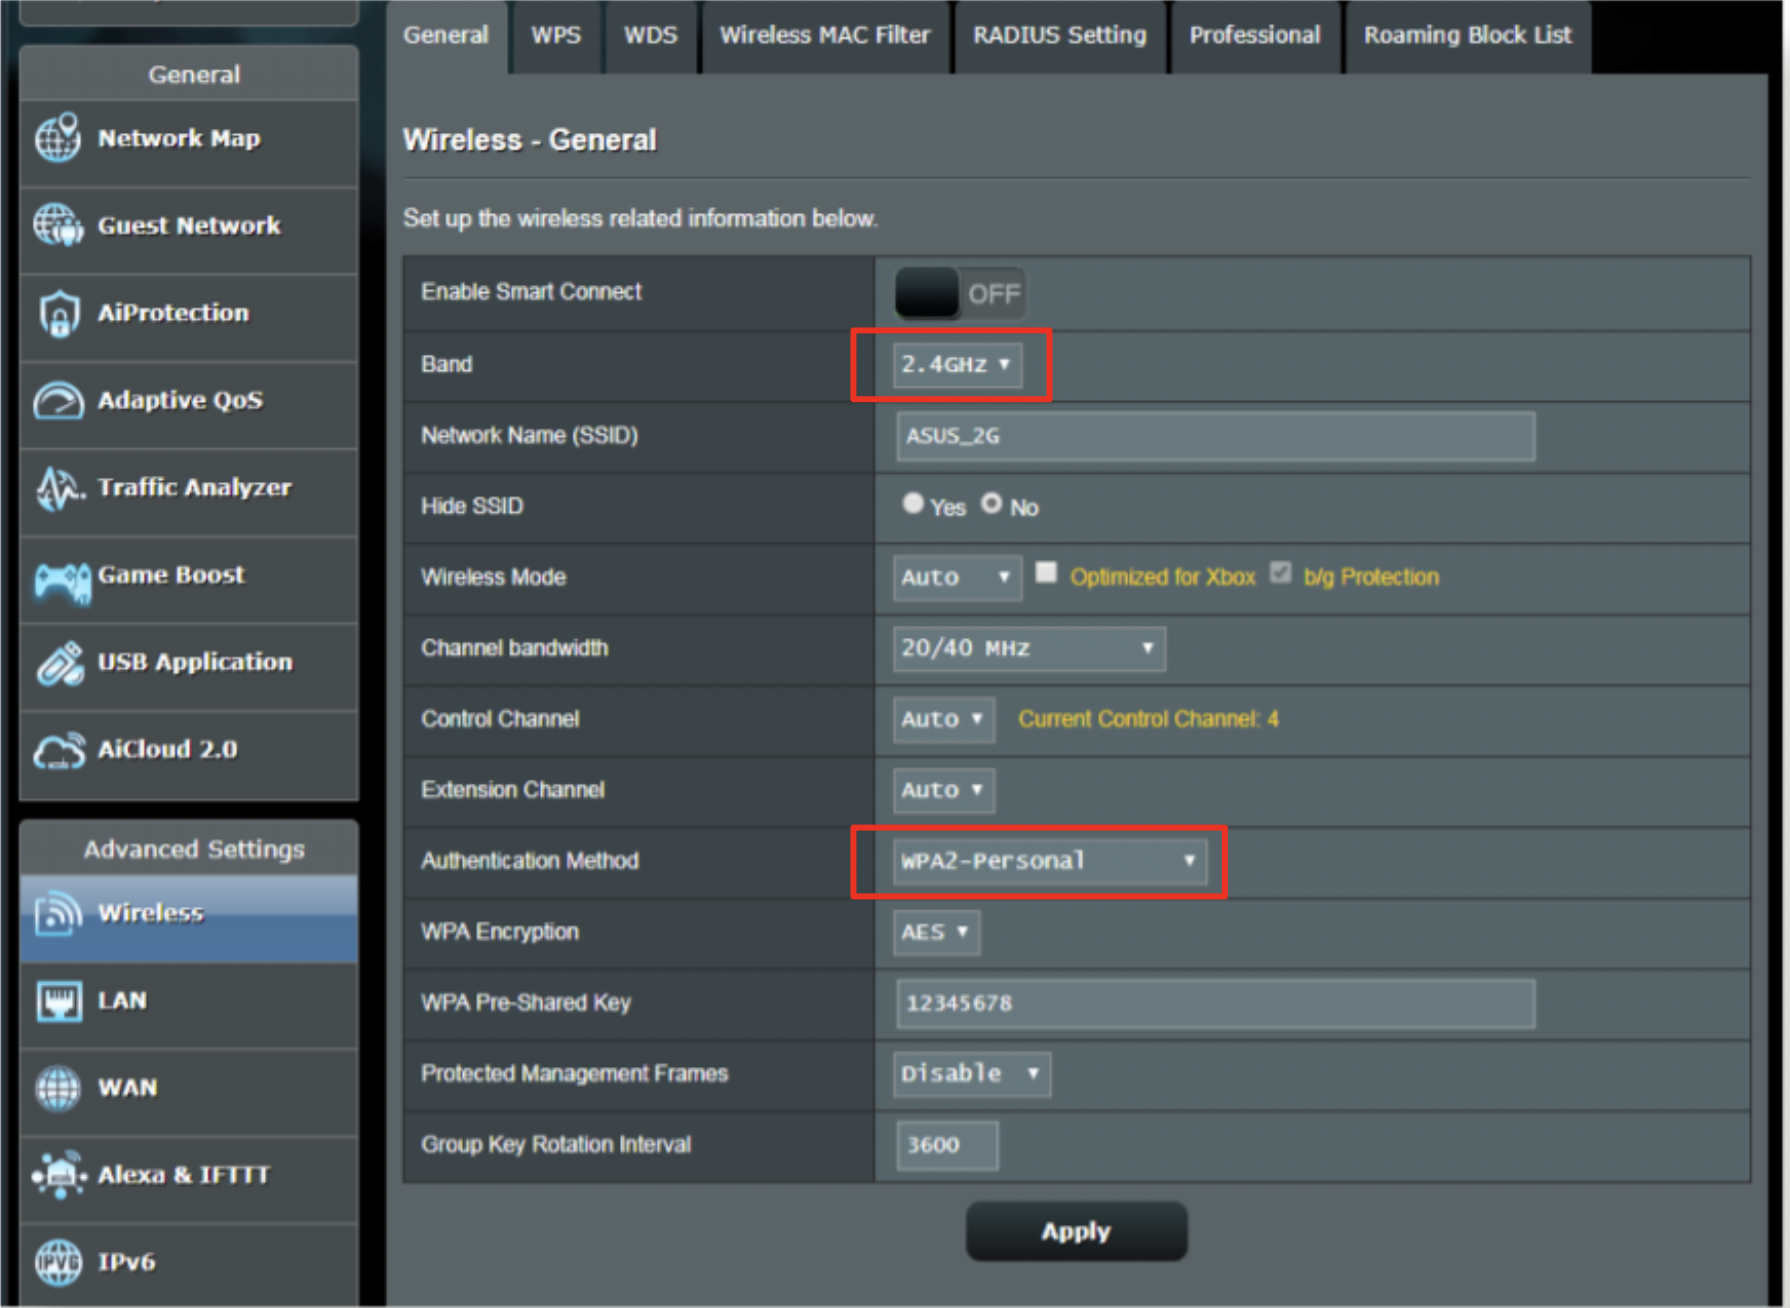Click the AiProtection shield icon
Image resolution: width=1790 pixels, height=1308 pixels.
58,313
